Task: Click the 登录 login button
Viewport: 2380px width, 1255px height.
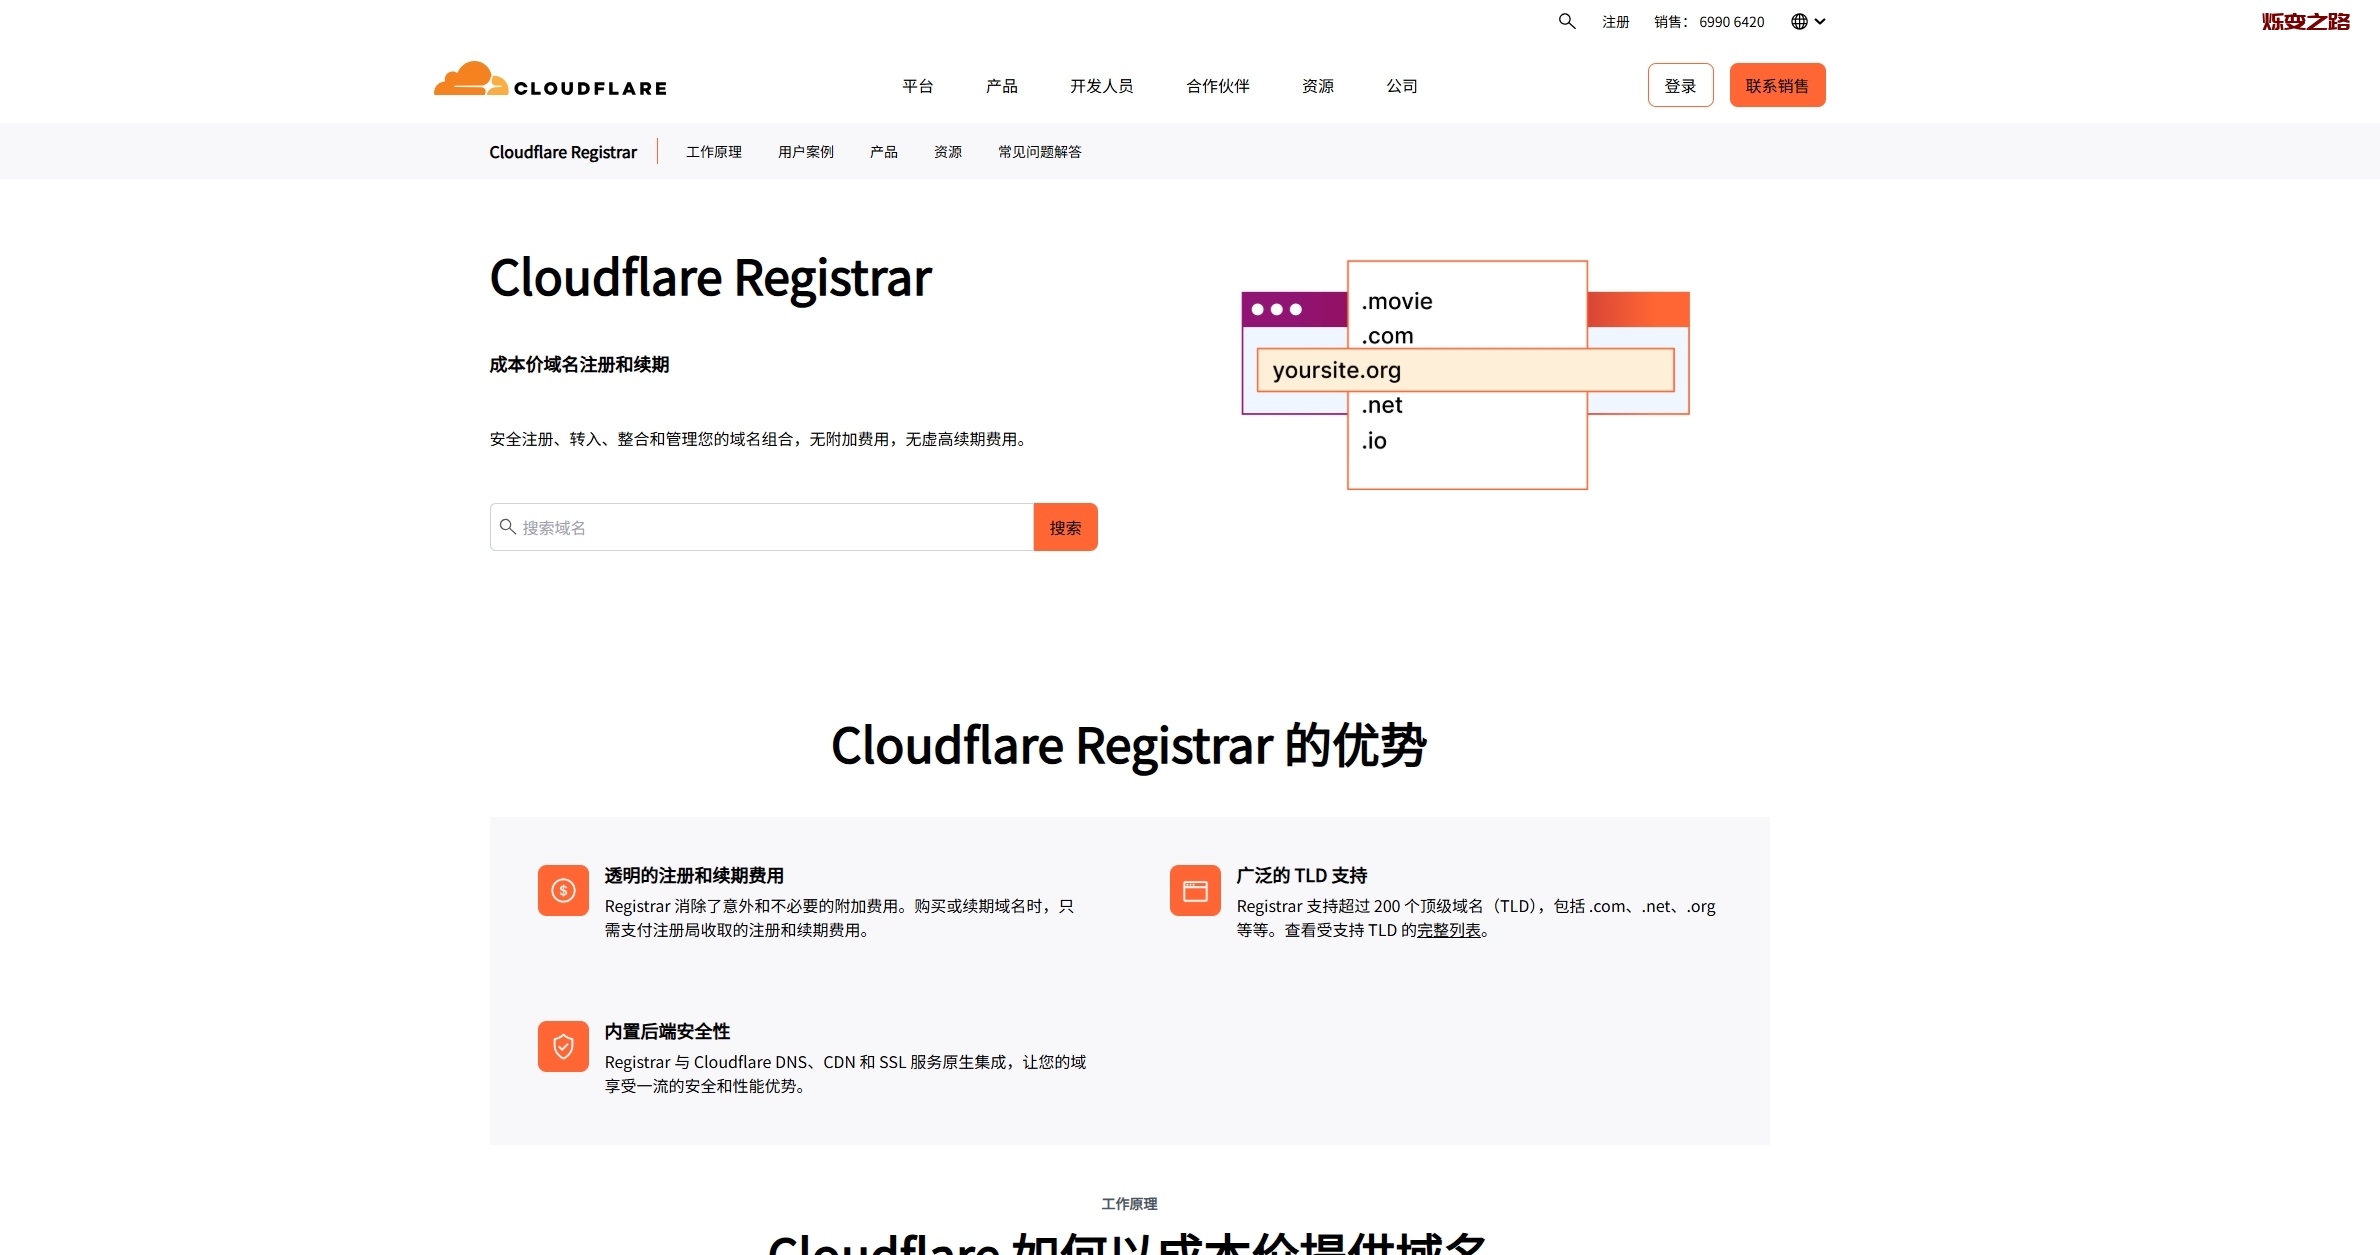Action: tap(1680, 85)
